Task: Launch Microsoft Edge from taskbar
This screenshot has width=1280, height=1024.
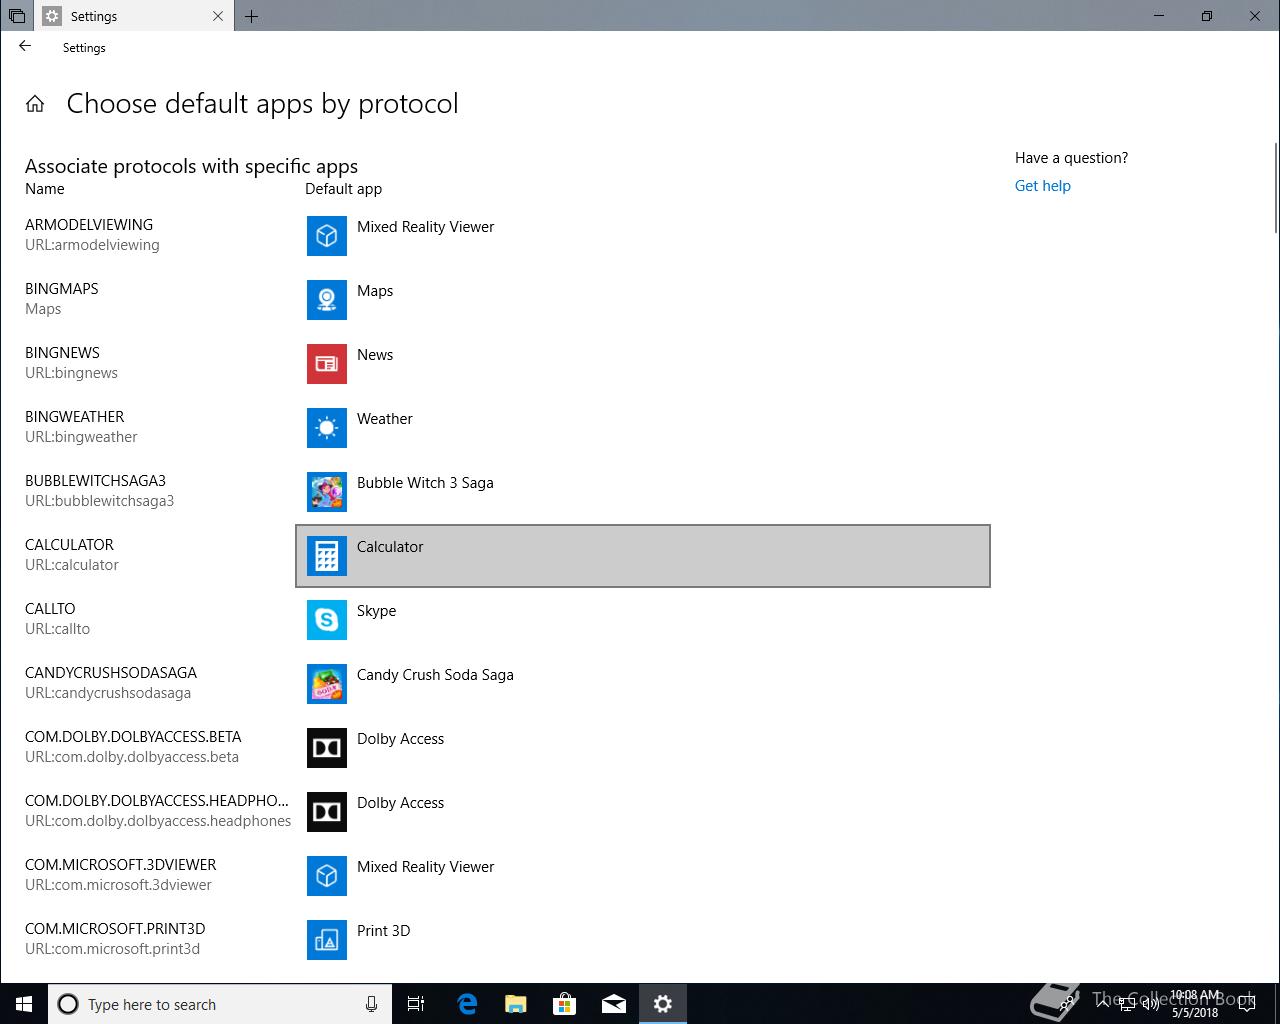Action: coord(466,1004)
